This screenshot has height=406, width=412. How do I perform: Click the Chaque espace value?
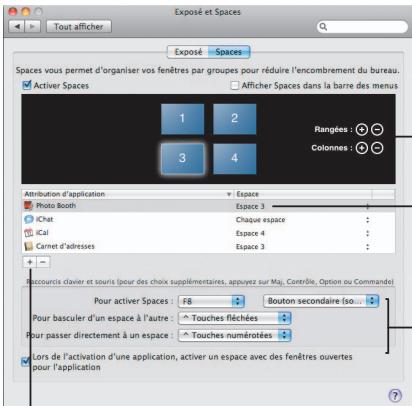click(x=260, y=220)
